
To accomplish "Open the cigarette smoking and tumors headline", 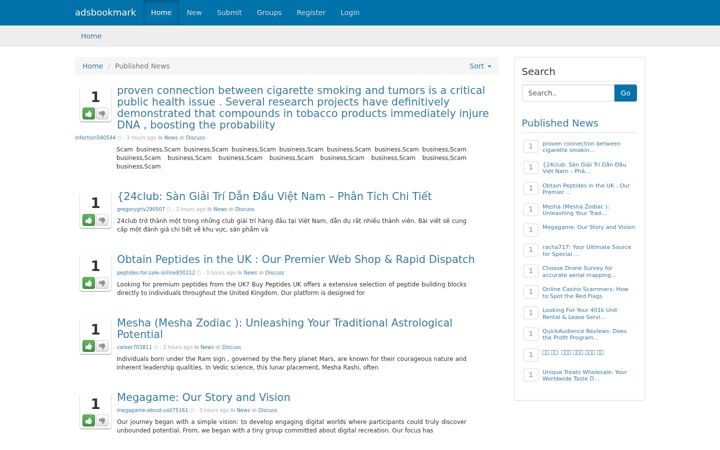I will coord(303,107).
